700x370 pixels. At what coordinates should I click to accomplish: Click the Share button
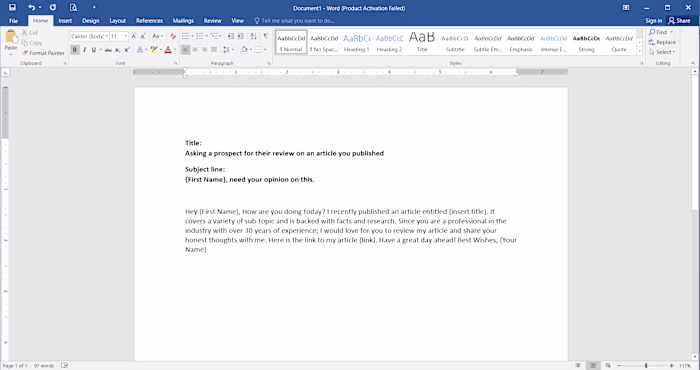tap(679, 21)
